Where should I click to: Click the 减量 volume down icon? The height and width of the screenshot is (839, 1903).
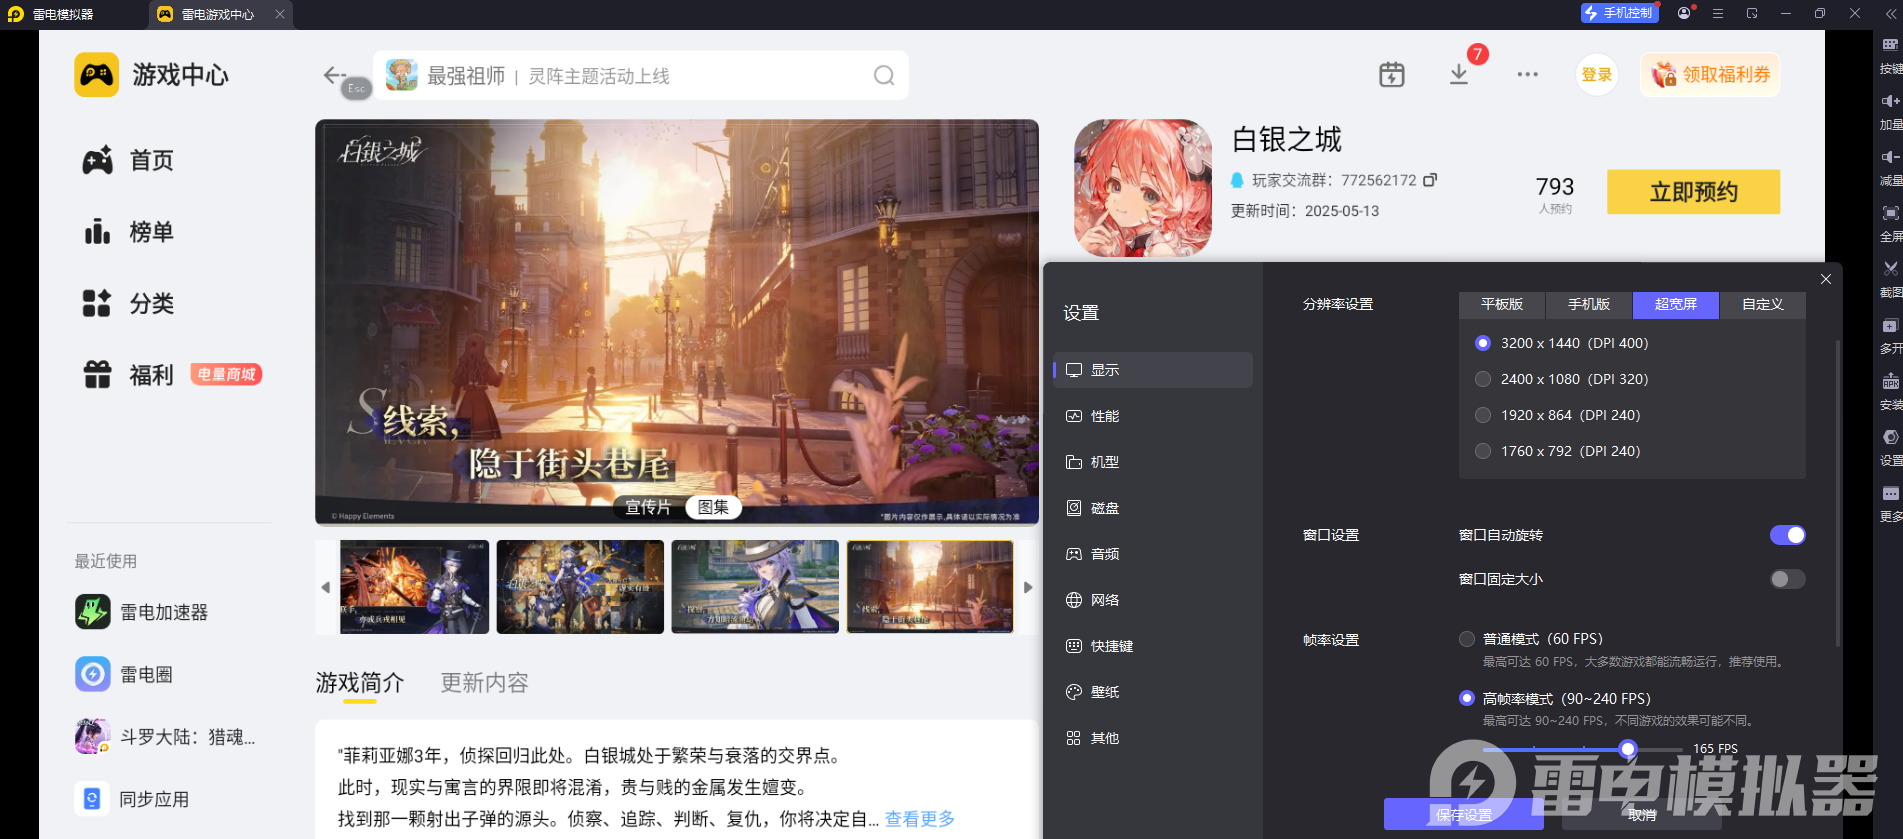pyautogui.click(x=1890, y=157)
